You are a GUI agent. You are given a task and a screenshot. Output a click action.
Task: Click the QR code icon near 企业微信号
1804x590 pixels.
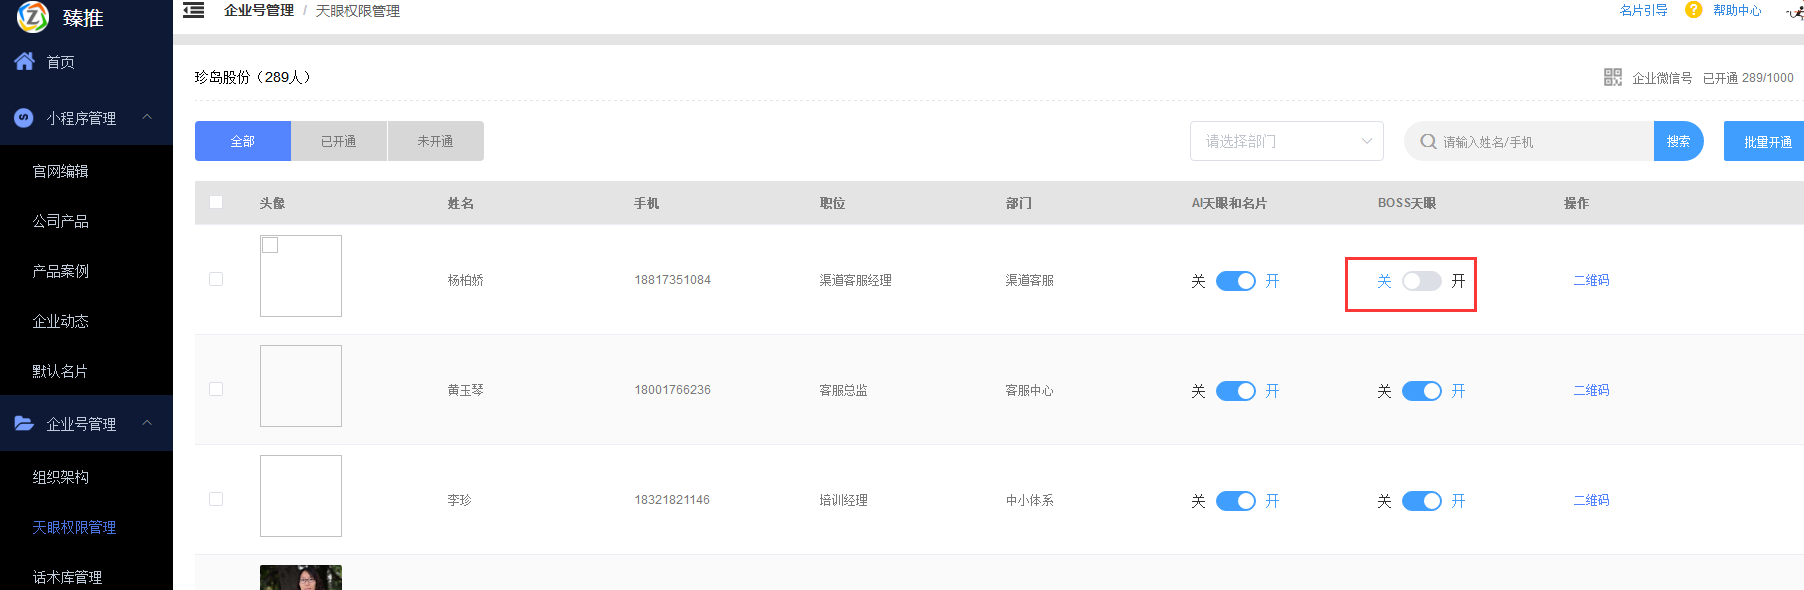[x=1612, y=77]
